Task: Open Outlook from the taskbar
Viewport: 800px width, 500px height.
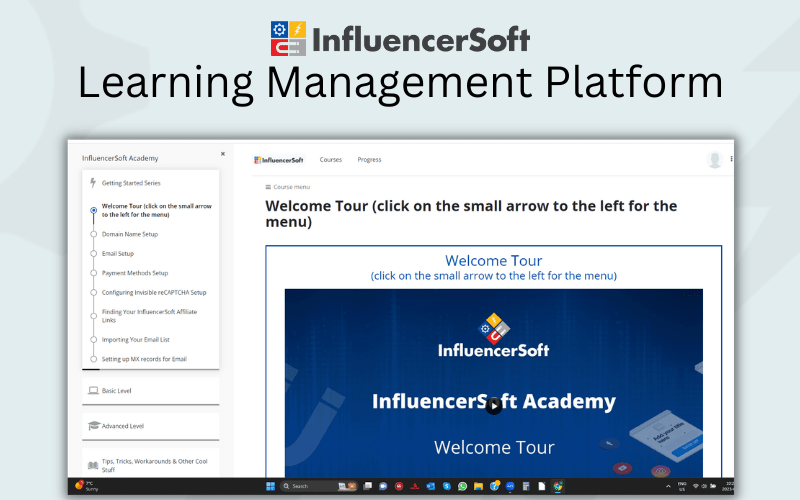Action: pyautogui.click(x=431, y=486)
